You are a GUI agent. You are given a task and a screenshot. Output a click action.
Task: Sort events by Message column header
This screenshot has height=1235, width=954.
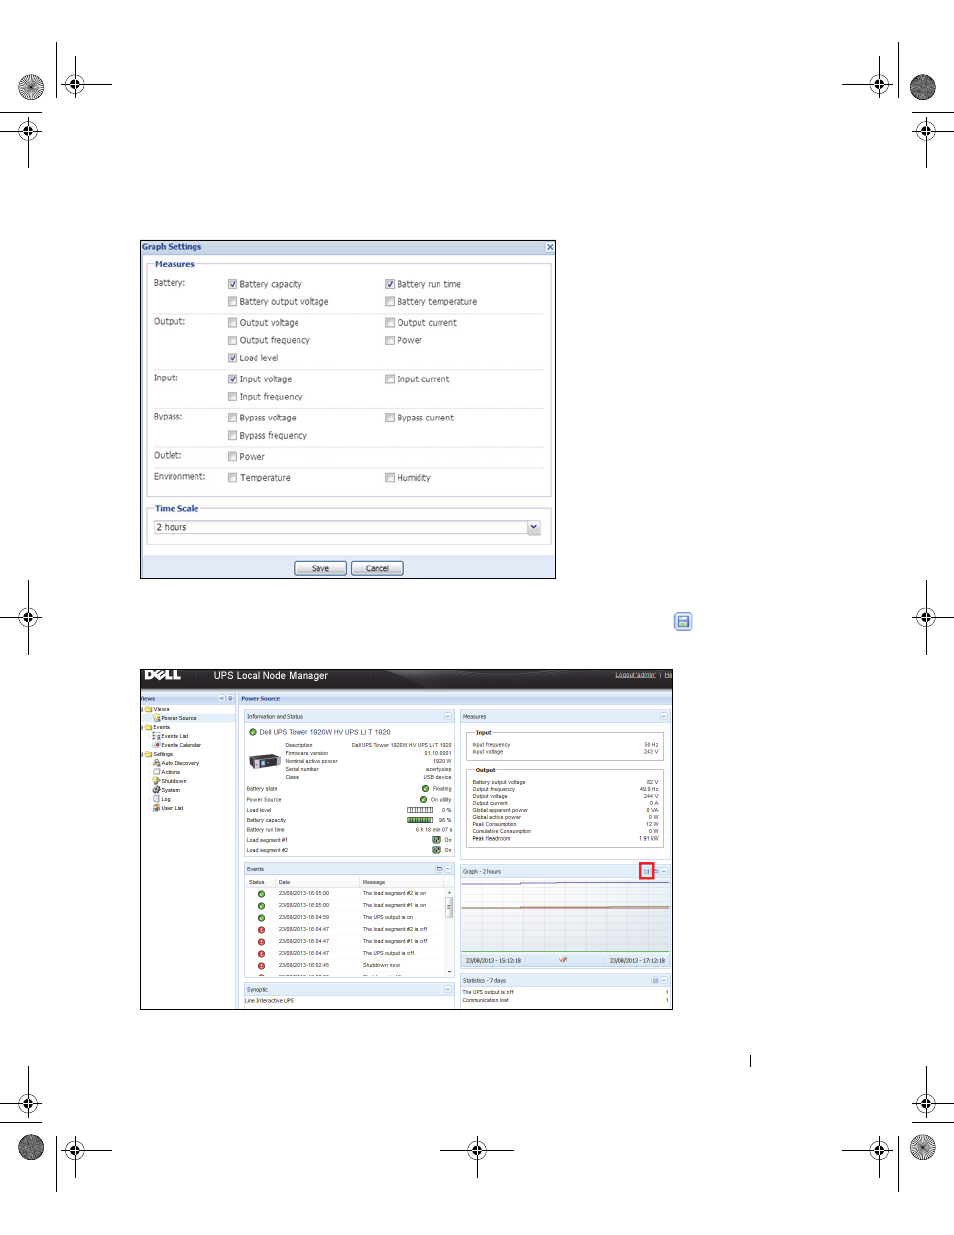pyautogui.click(x=374, y=882)
